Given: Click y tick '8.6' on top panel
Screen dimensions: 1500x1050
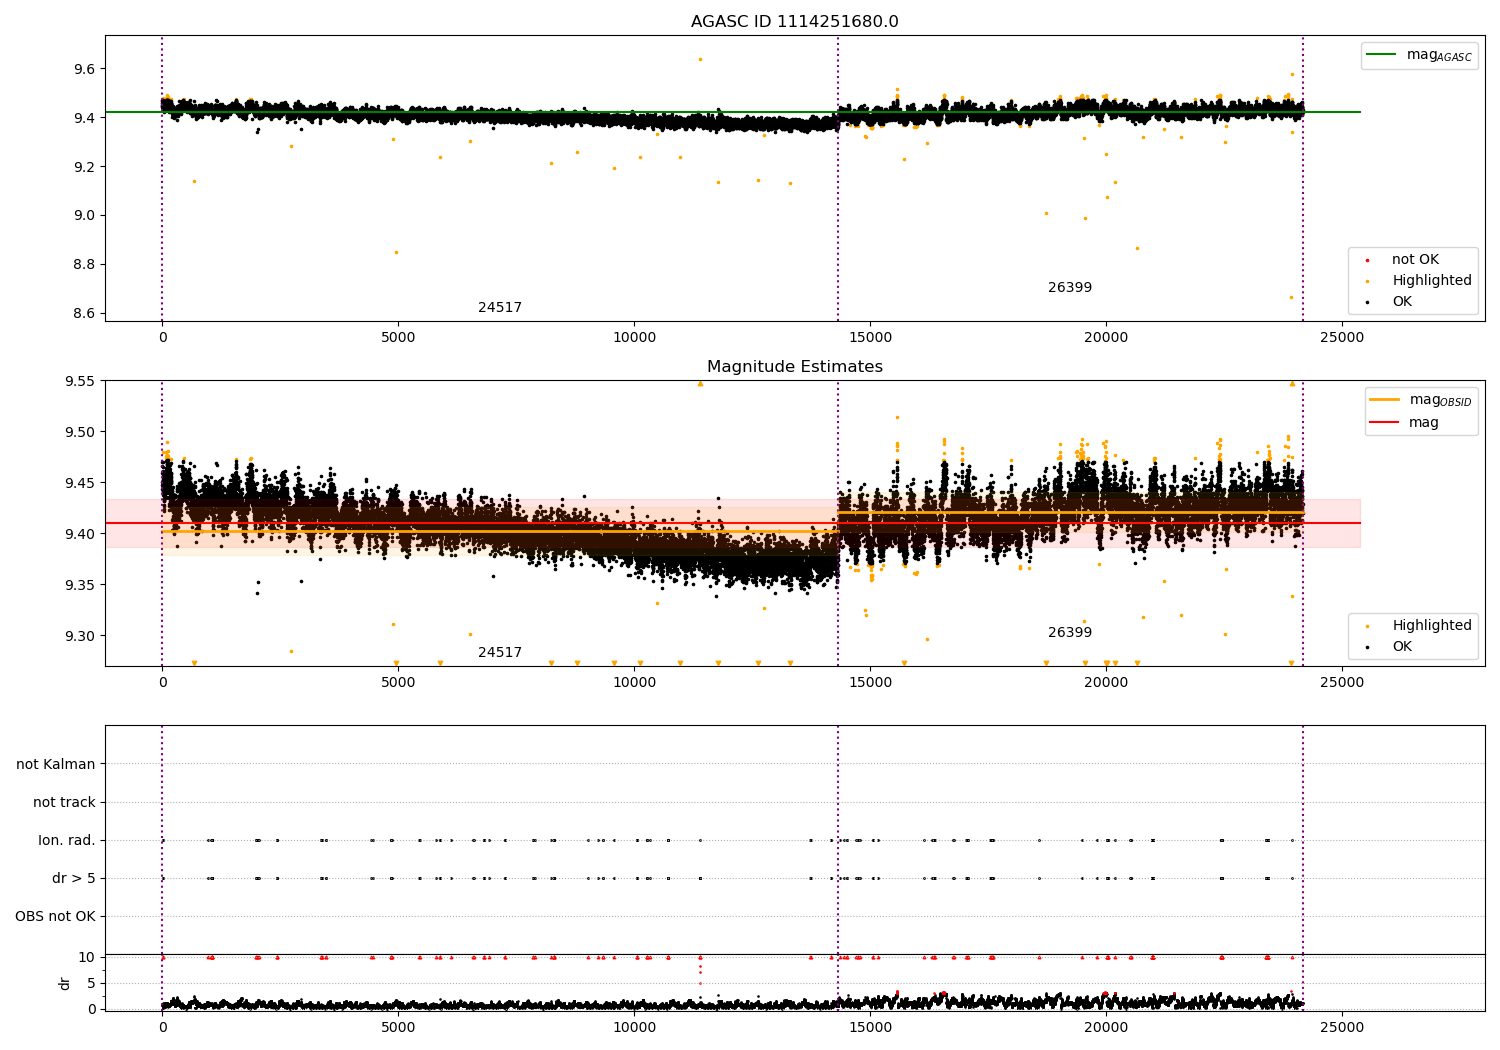Looking at the screenshot, I should 84,314.
